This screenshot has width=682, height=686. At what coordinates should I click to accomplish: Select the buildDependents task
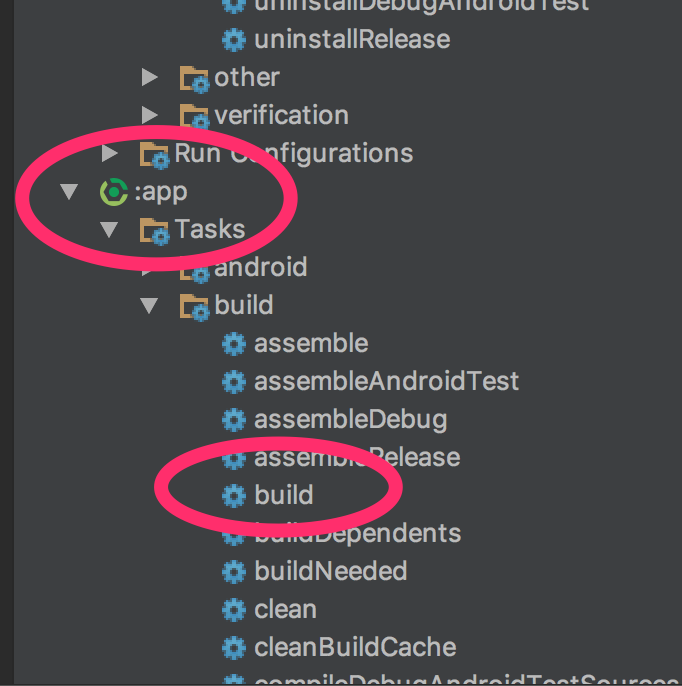(357, 534)
